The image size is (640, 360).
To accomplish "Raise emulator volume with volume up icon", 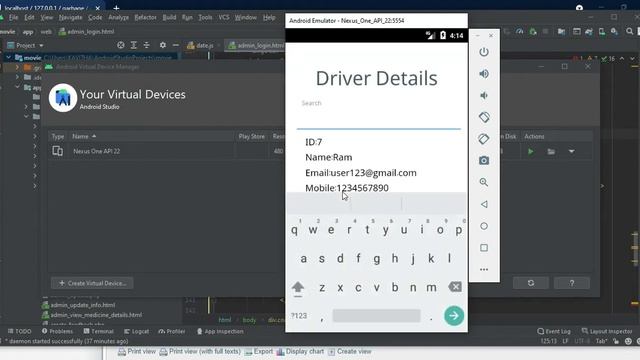I will point(484,74).
